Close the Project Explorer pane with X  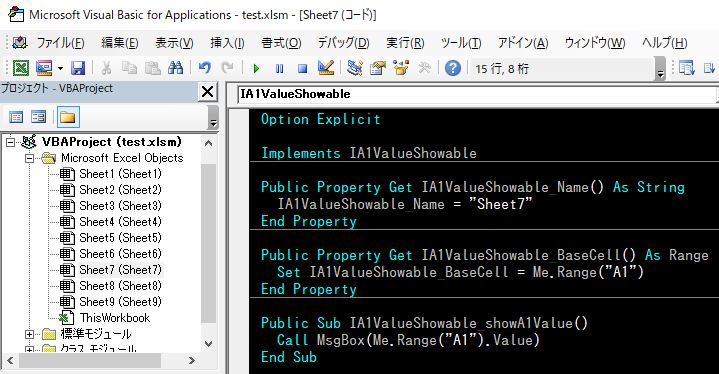click(207, 92)
